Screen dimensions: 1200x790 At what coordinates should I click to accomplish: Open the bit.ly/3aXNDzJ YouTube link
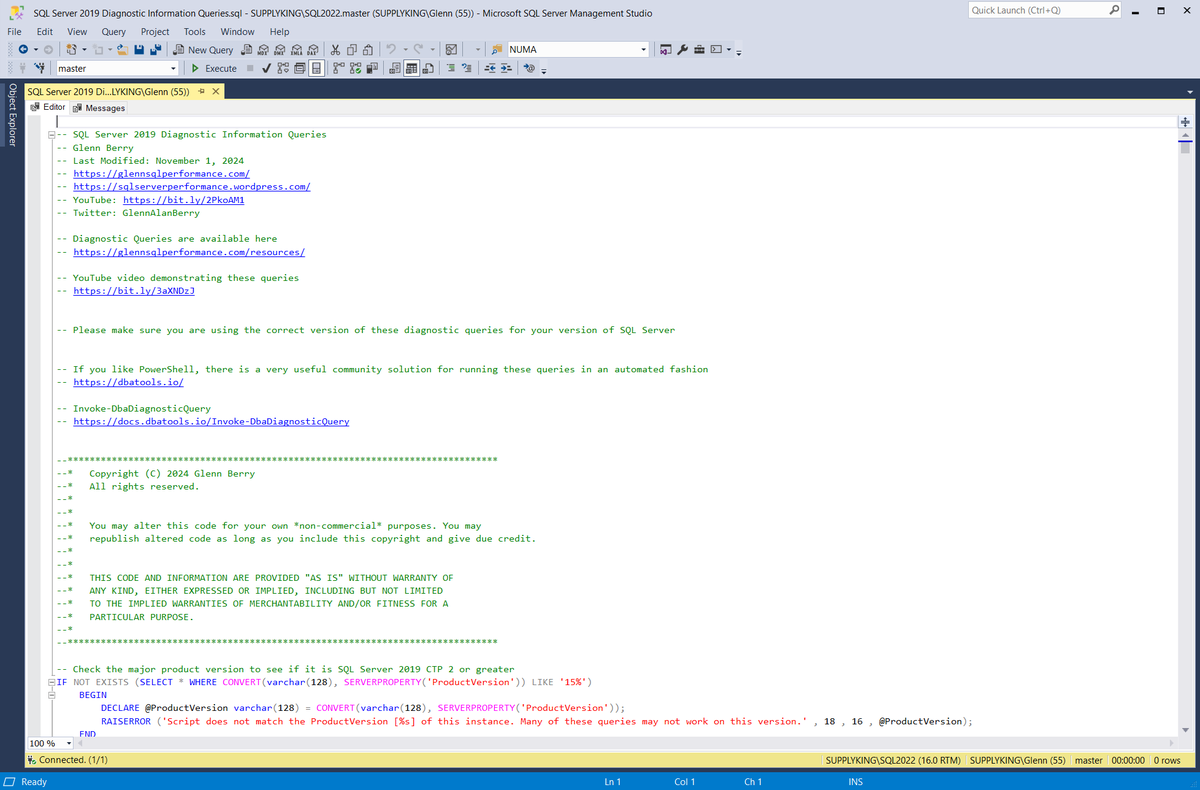[x=134, y=291]
